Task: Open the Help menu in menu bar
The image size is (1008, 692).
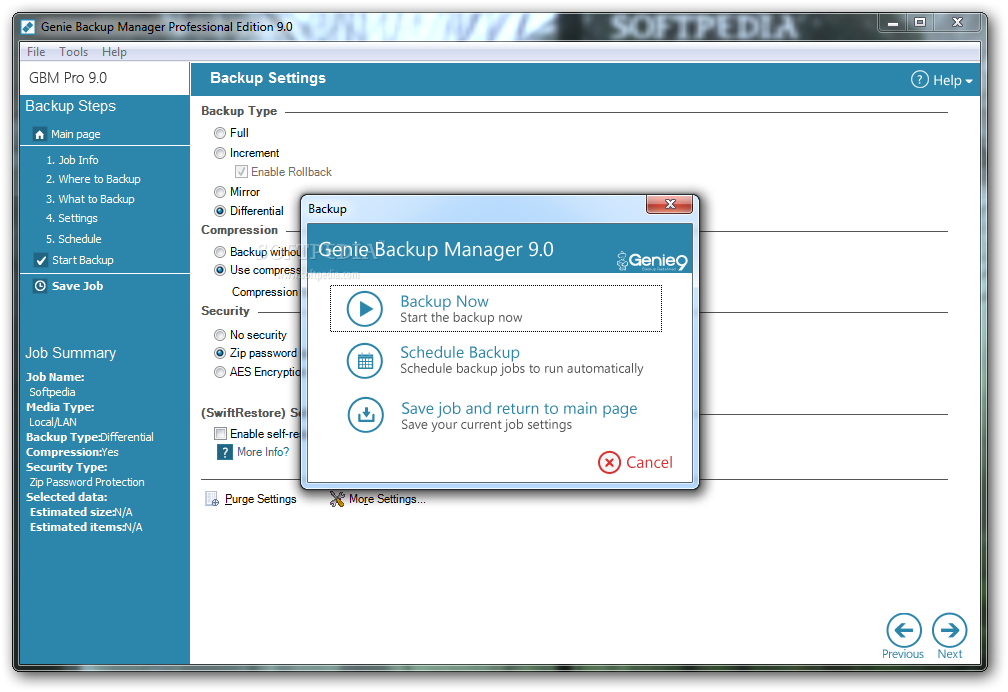Action: point(114,51)
